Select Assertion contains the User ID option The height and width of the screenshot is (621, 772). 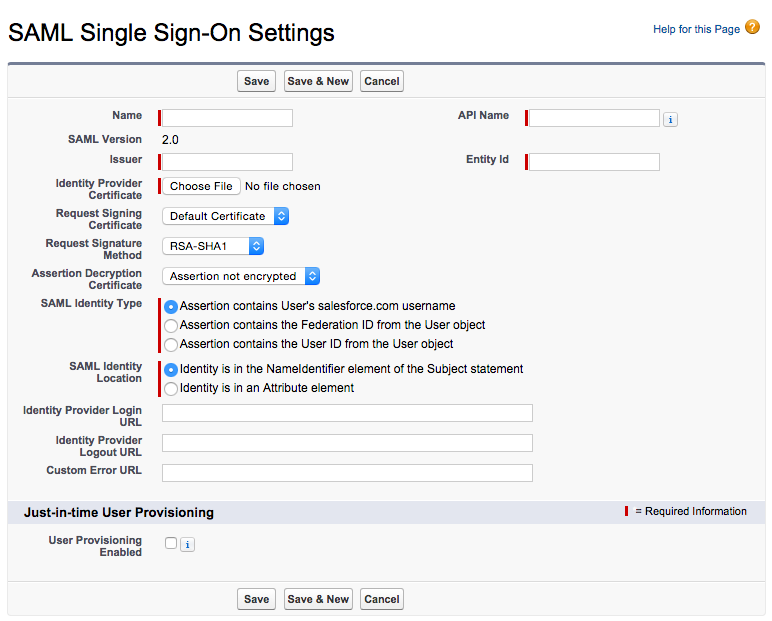(x=171, y=344)
